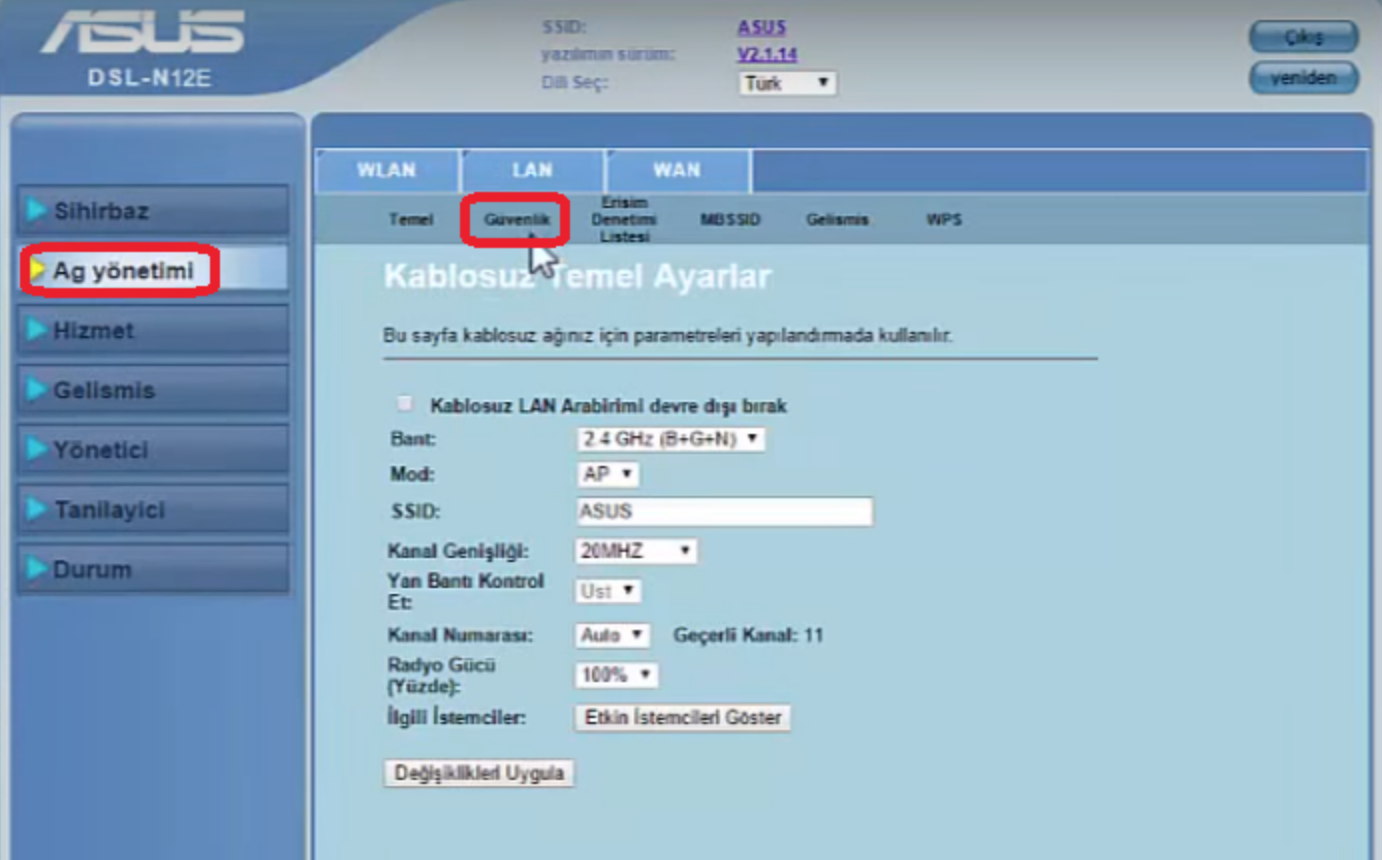Open the Yan Bantı Kontrol Et dropdown

point(609,591)
